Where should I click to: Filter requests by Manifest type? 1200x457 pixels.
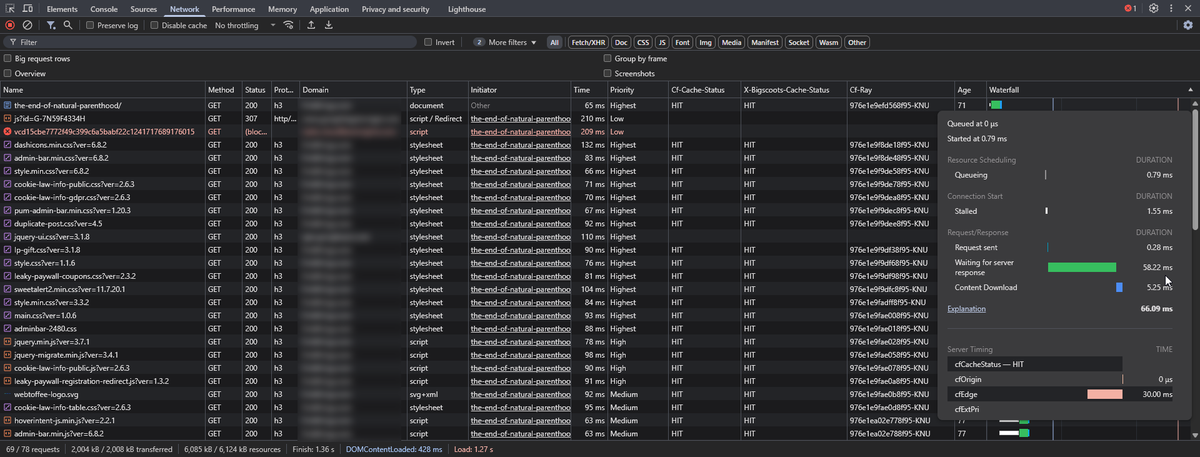coord(765,42)
